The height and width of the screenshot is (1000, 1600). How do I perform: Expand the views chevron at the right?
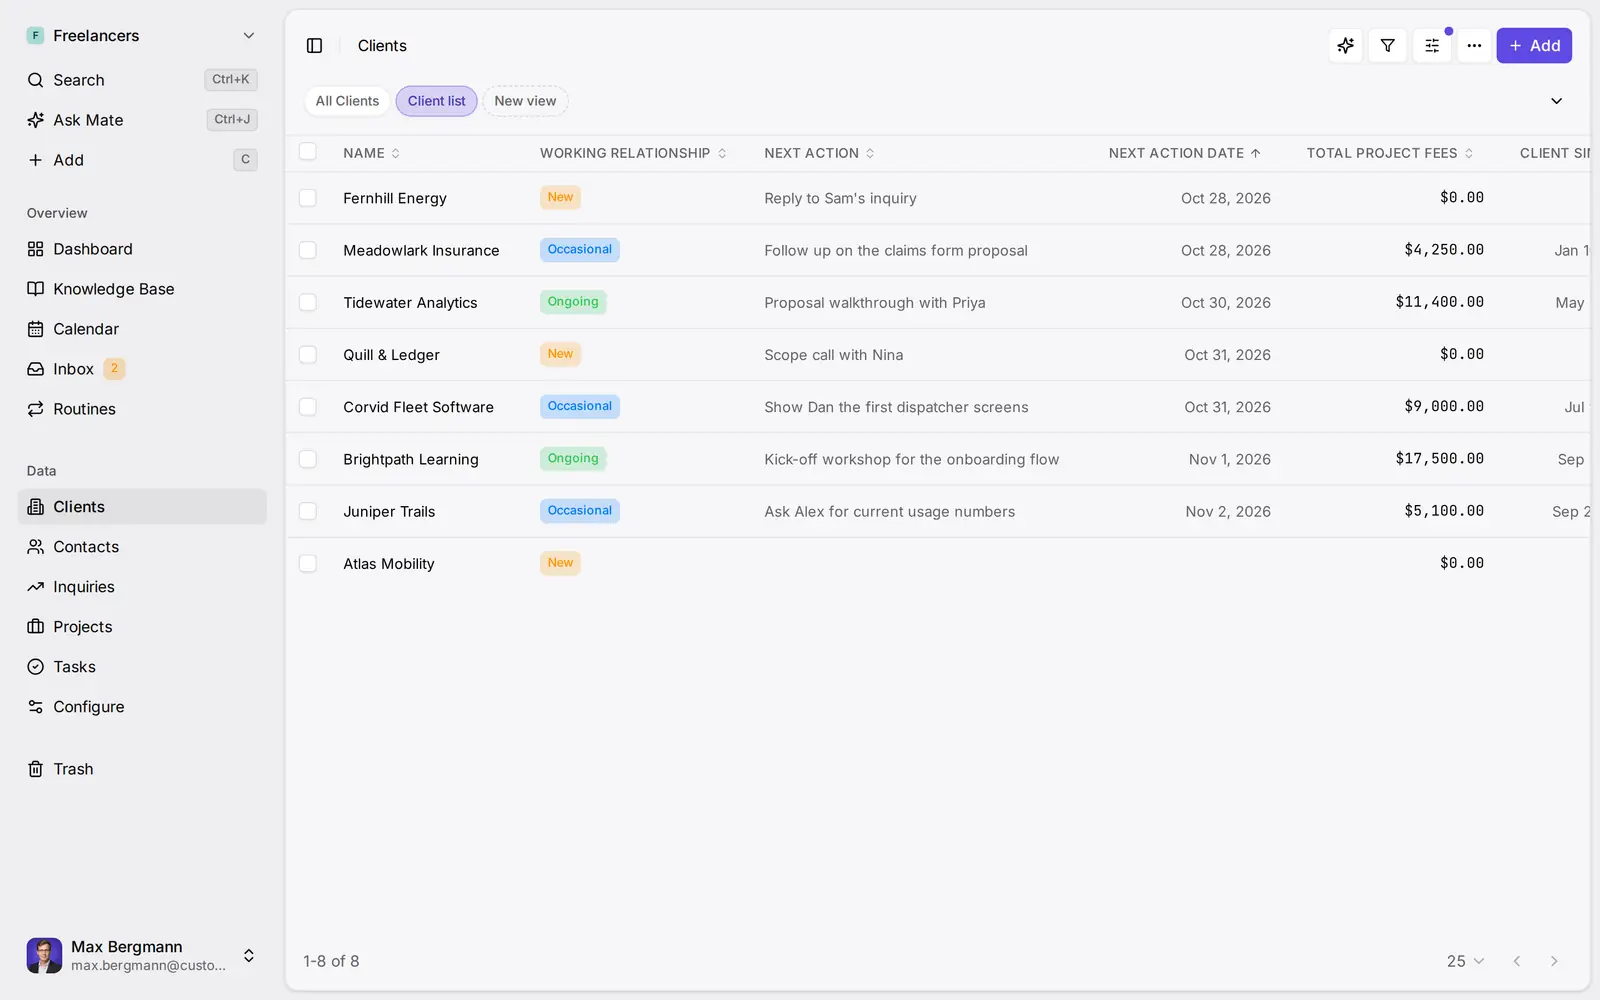[1556, 101]
